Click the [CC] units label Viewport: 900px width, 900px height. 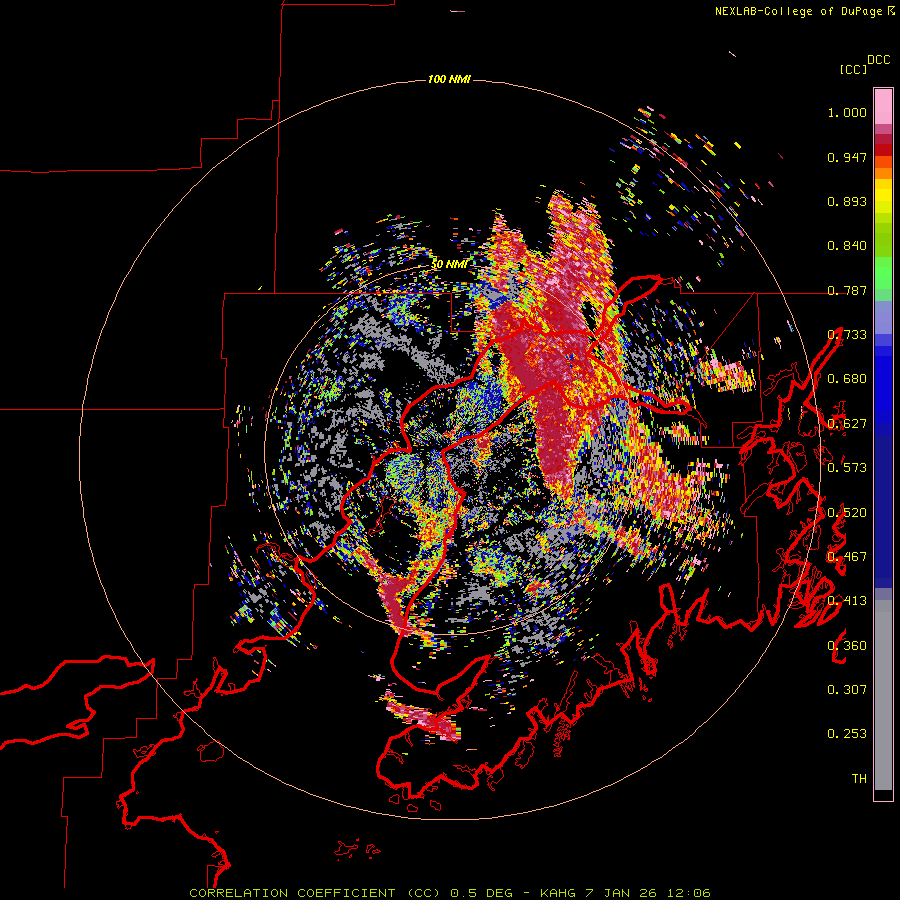coord(853,69)
